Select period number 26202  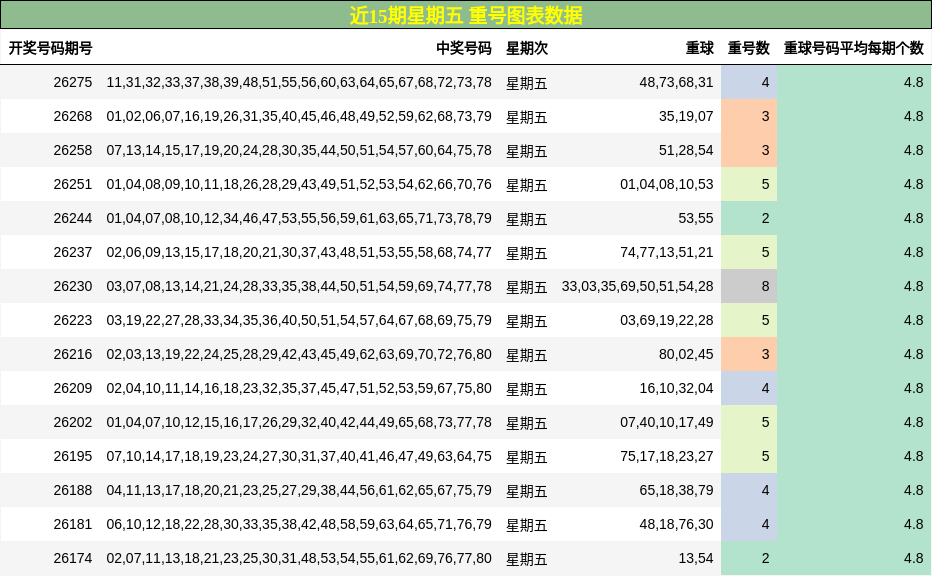[x=73, y=422]
